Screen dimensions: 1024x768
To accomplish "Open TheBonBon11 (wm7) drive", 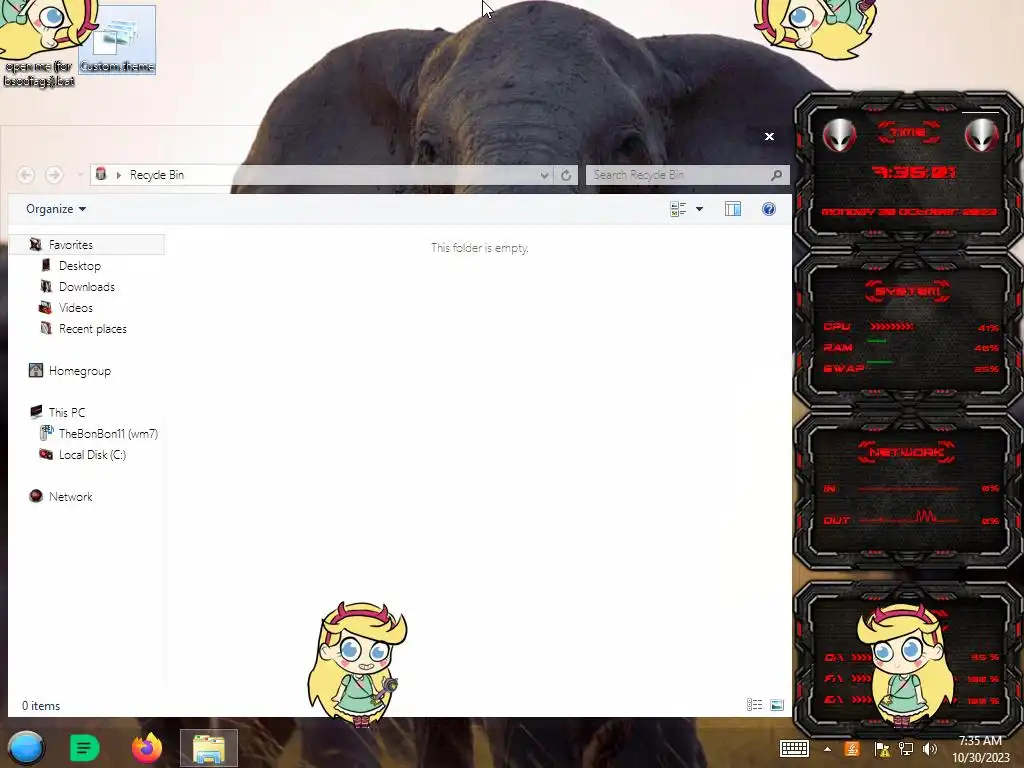I will pyautogui.click(x=108, y=434).
